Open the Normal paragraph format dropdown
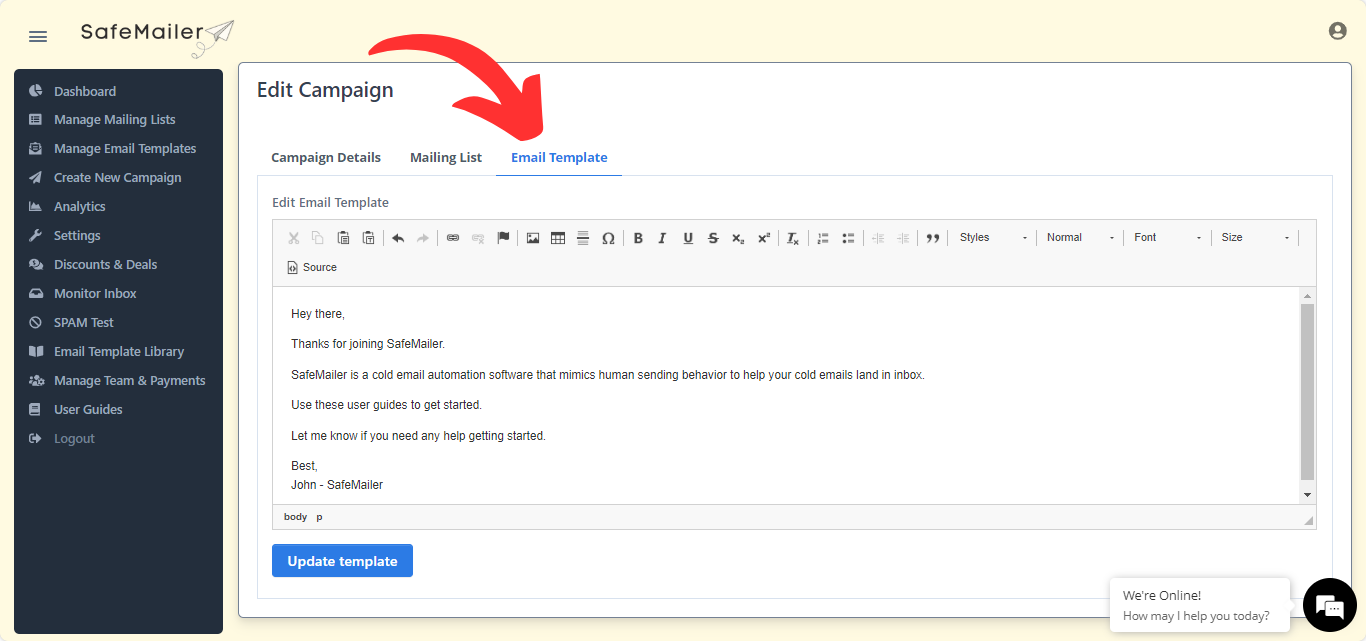 pyautogui.click(x=1080, y=238)
